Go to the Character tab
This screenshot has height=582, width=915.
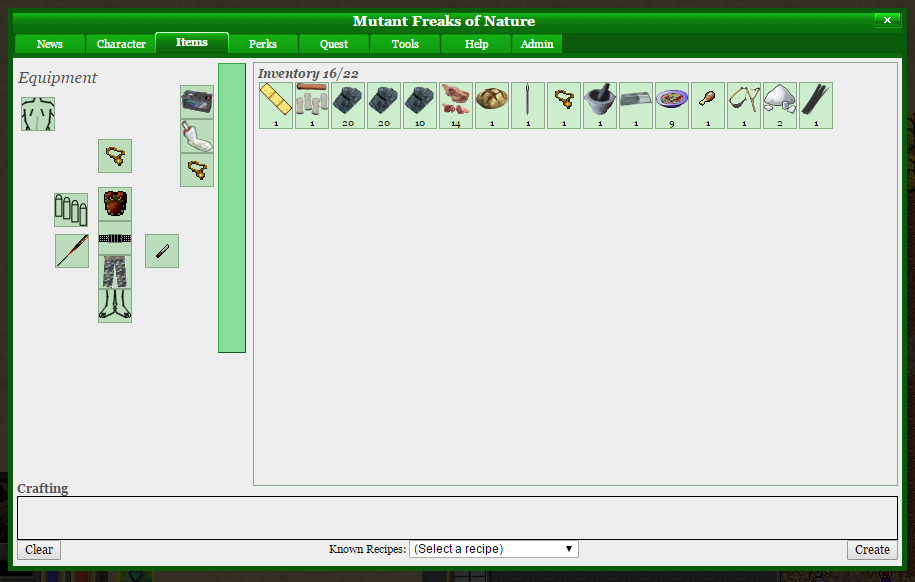click(121, 44)
